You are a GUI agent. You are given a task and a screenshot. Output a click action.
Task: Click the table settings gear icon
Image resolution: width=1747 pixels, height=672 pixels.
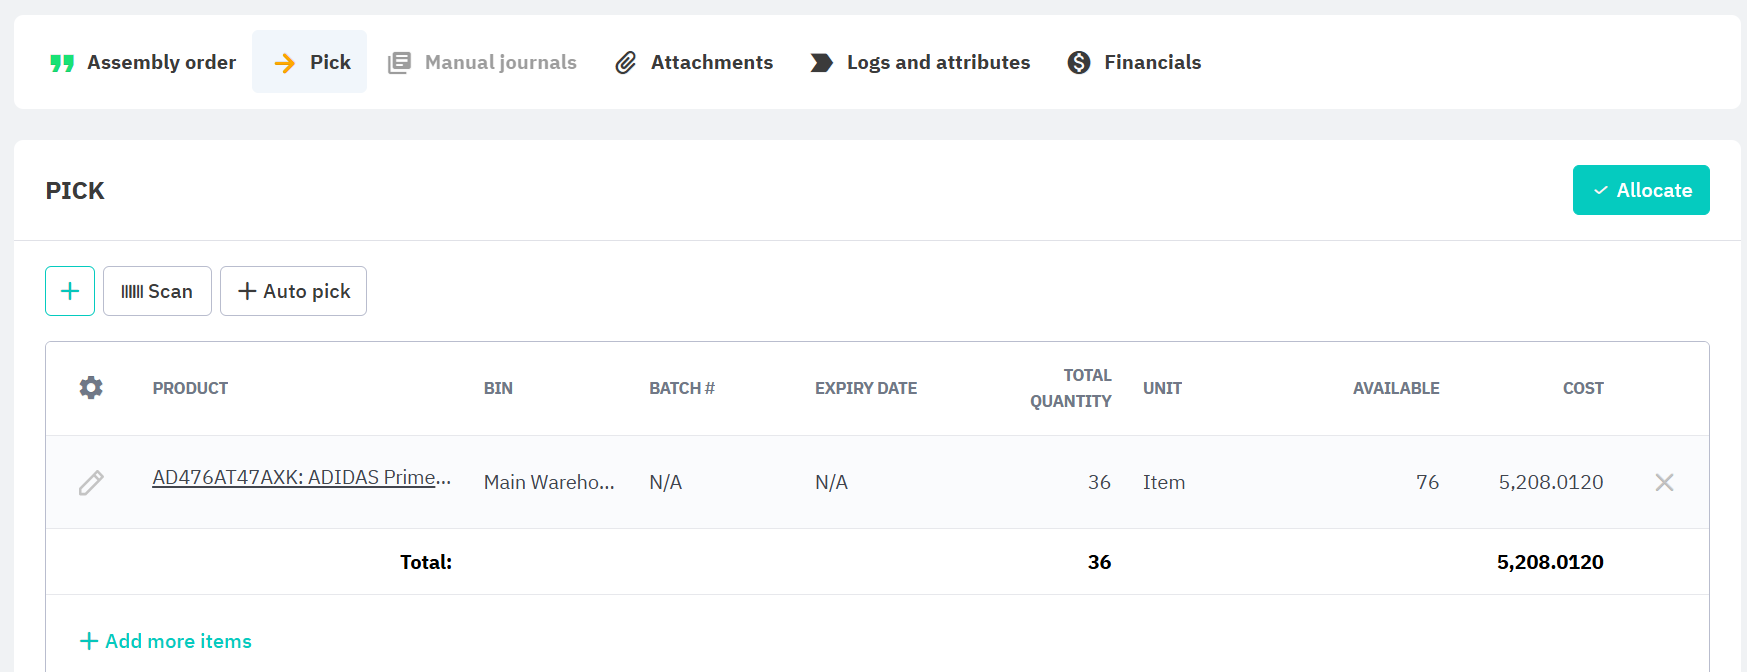pyautogui.click(x=91, y=388)
